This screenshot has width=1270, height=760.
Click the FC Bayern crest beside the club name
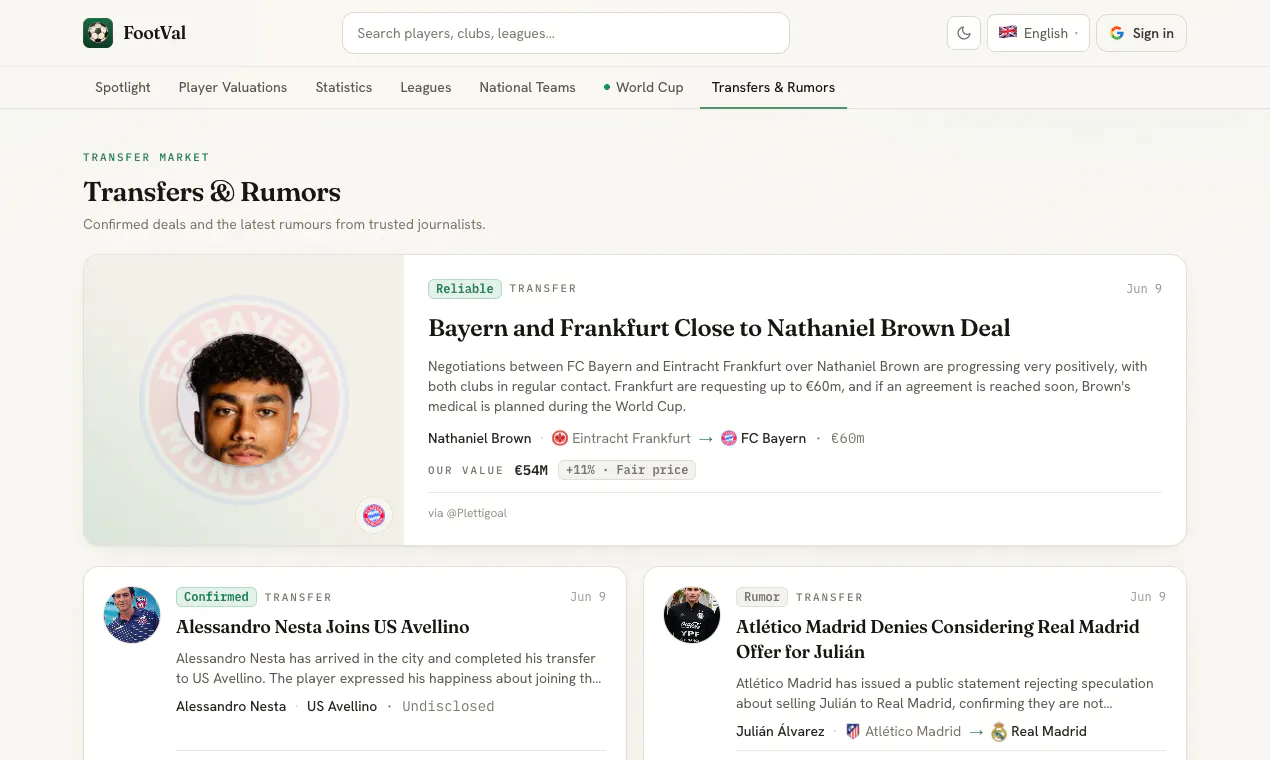pos(729,438)
